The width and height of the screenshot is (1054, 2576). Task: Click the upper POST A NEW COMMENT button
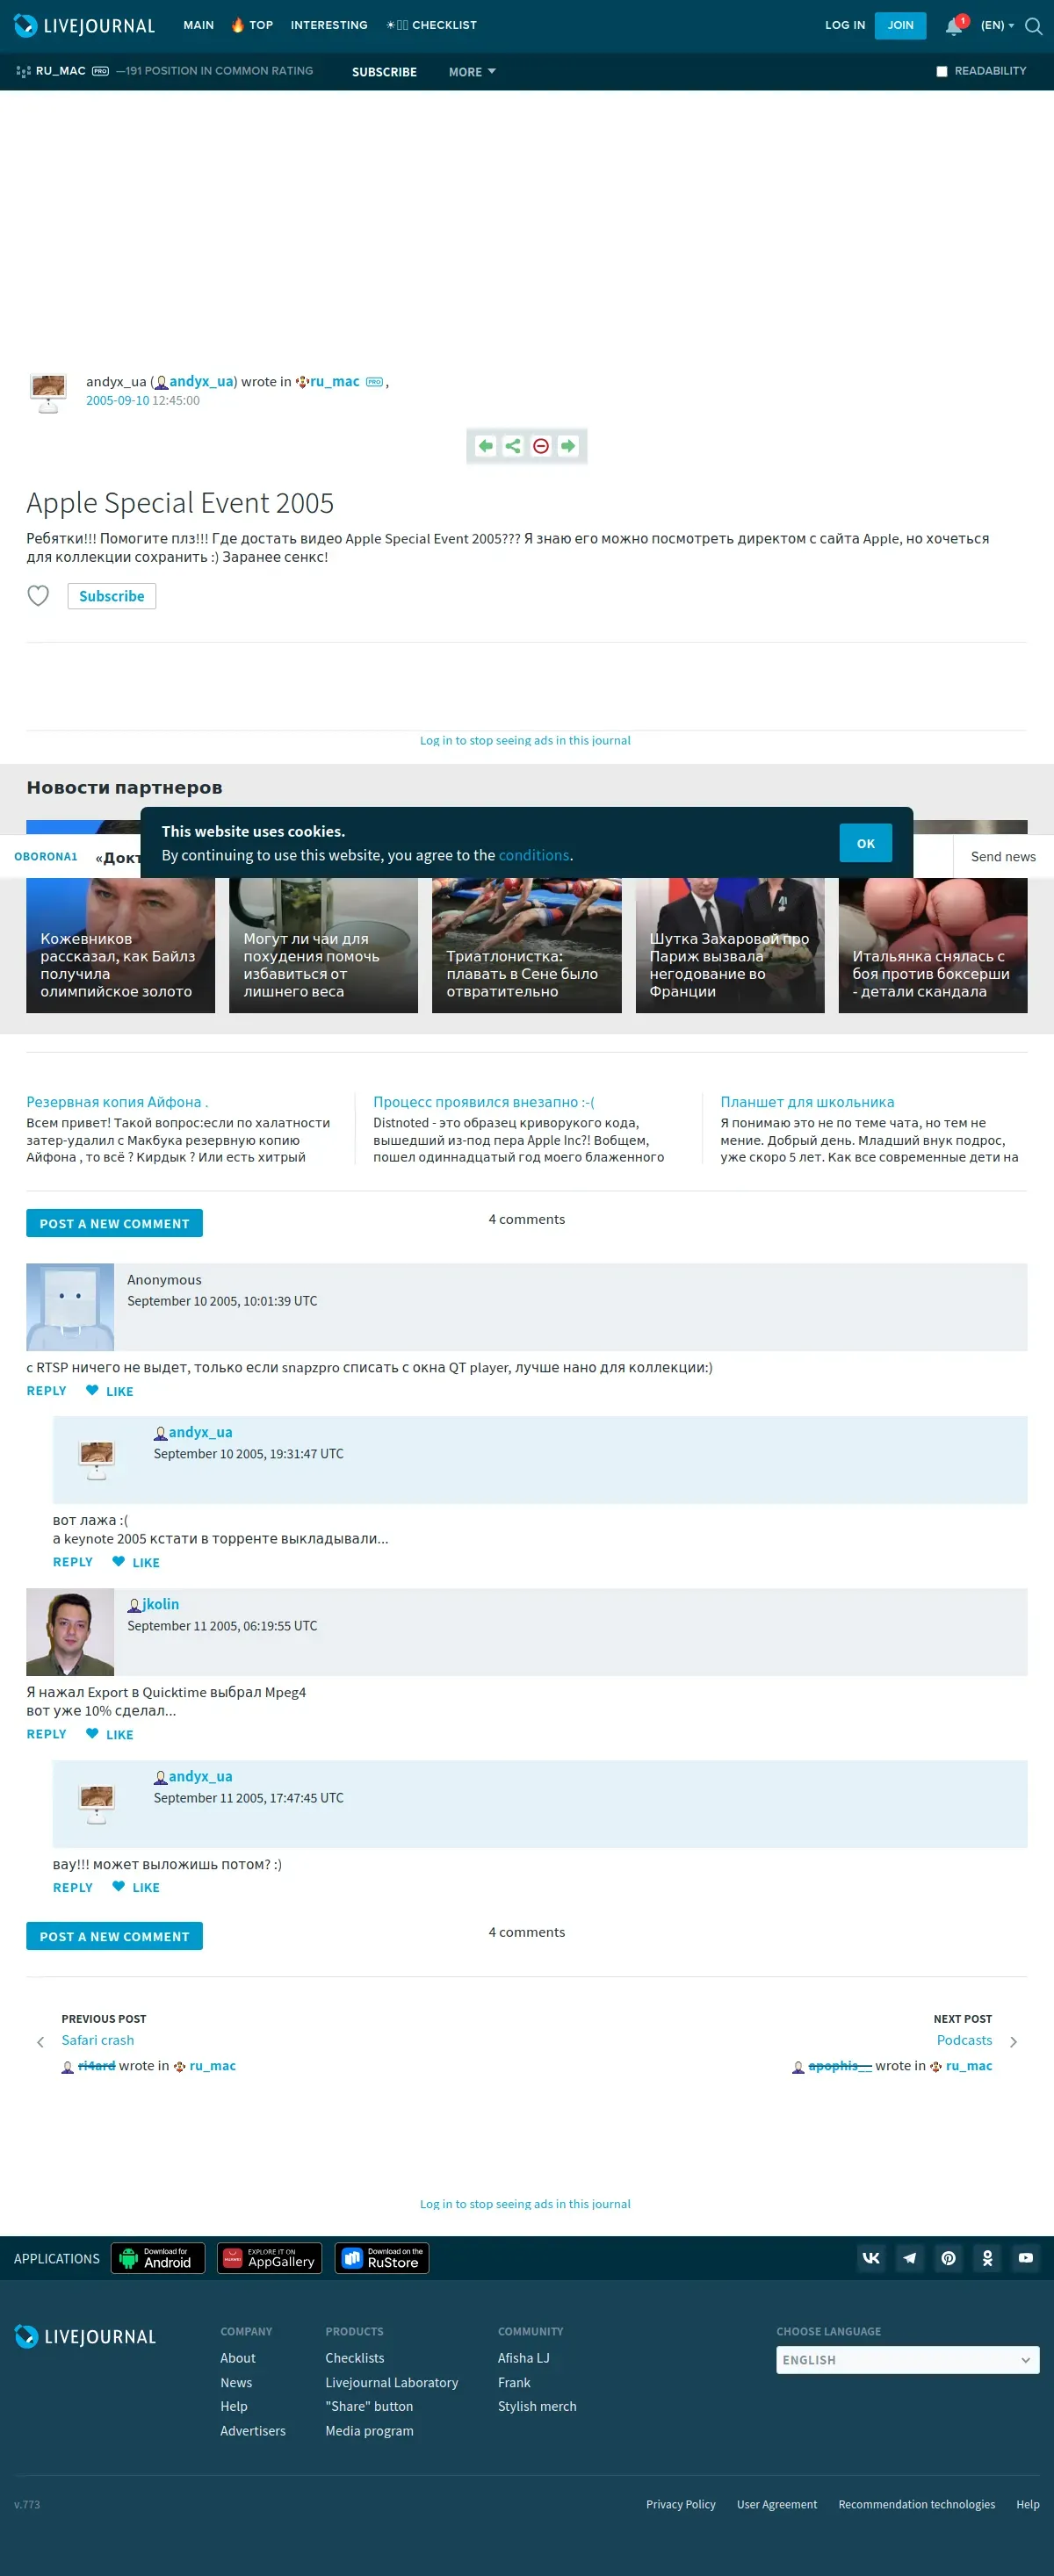point(114,1223)
